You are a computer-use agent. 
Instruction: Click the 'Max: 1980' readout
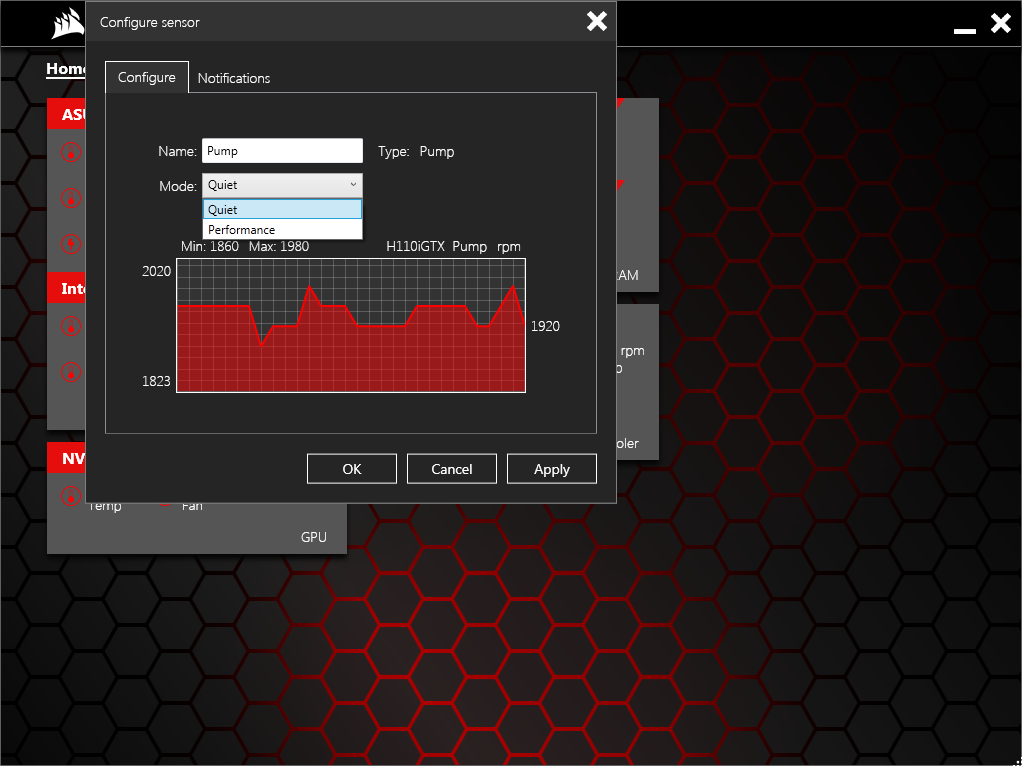[x=279, y=246]
